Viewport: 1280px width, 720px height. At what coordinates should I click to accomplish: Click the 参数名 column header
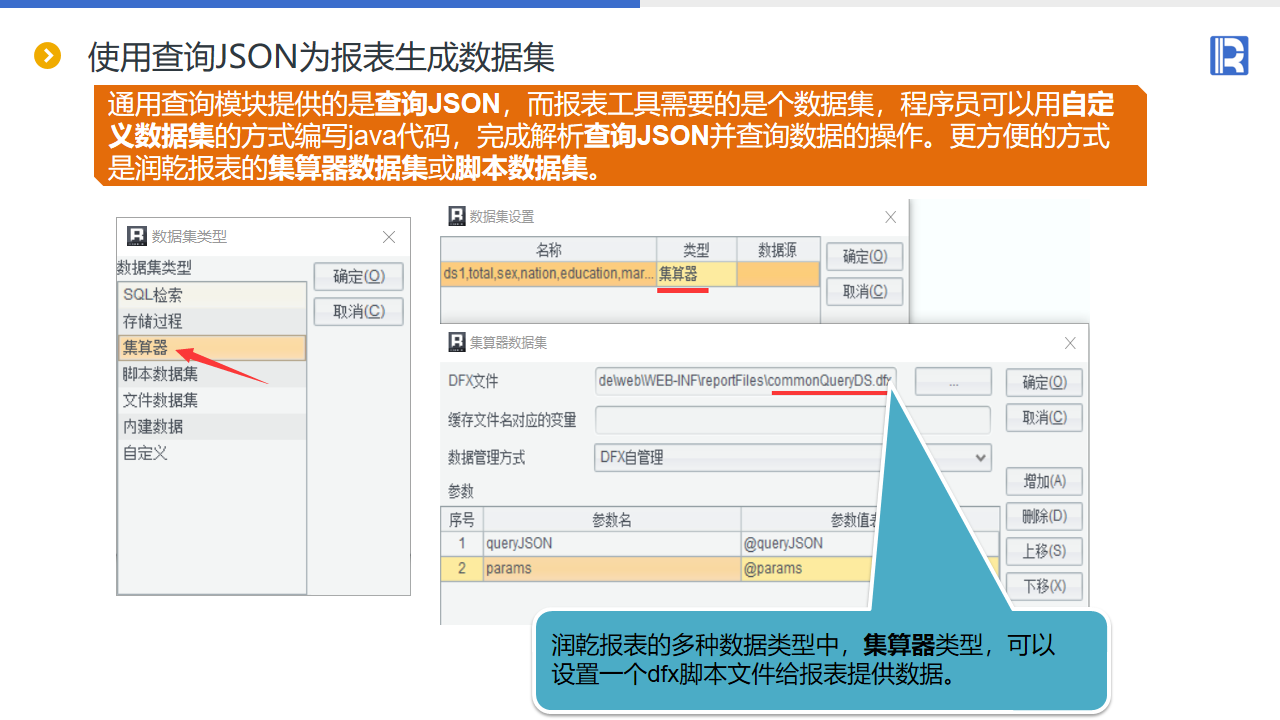click(x=612, y=520)
